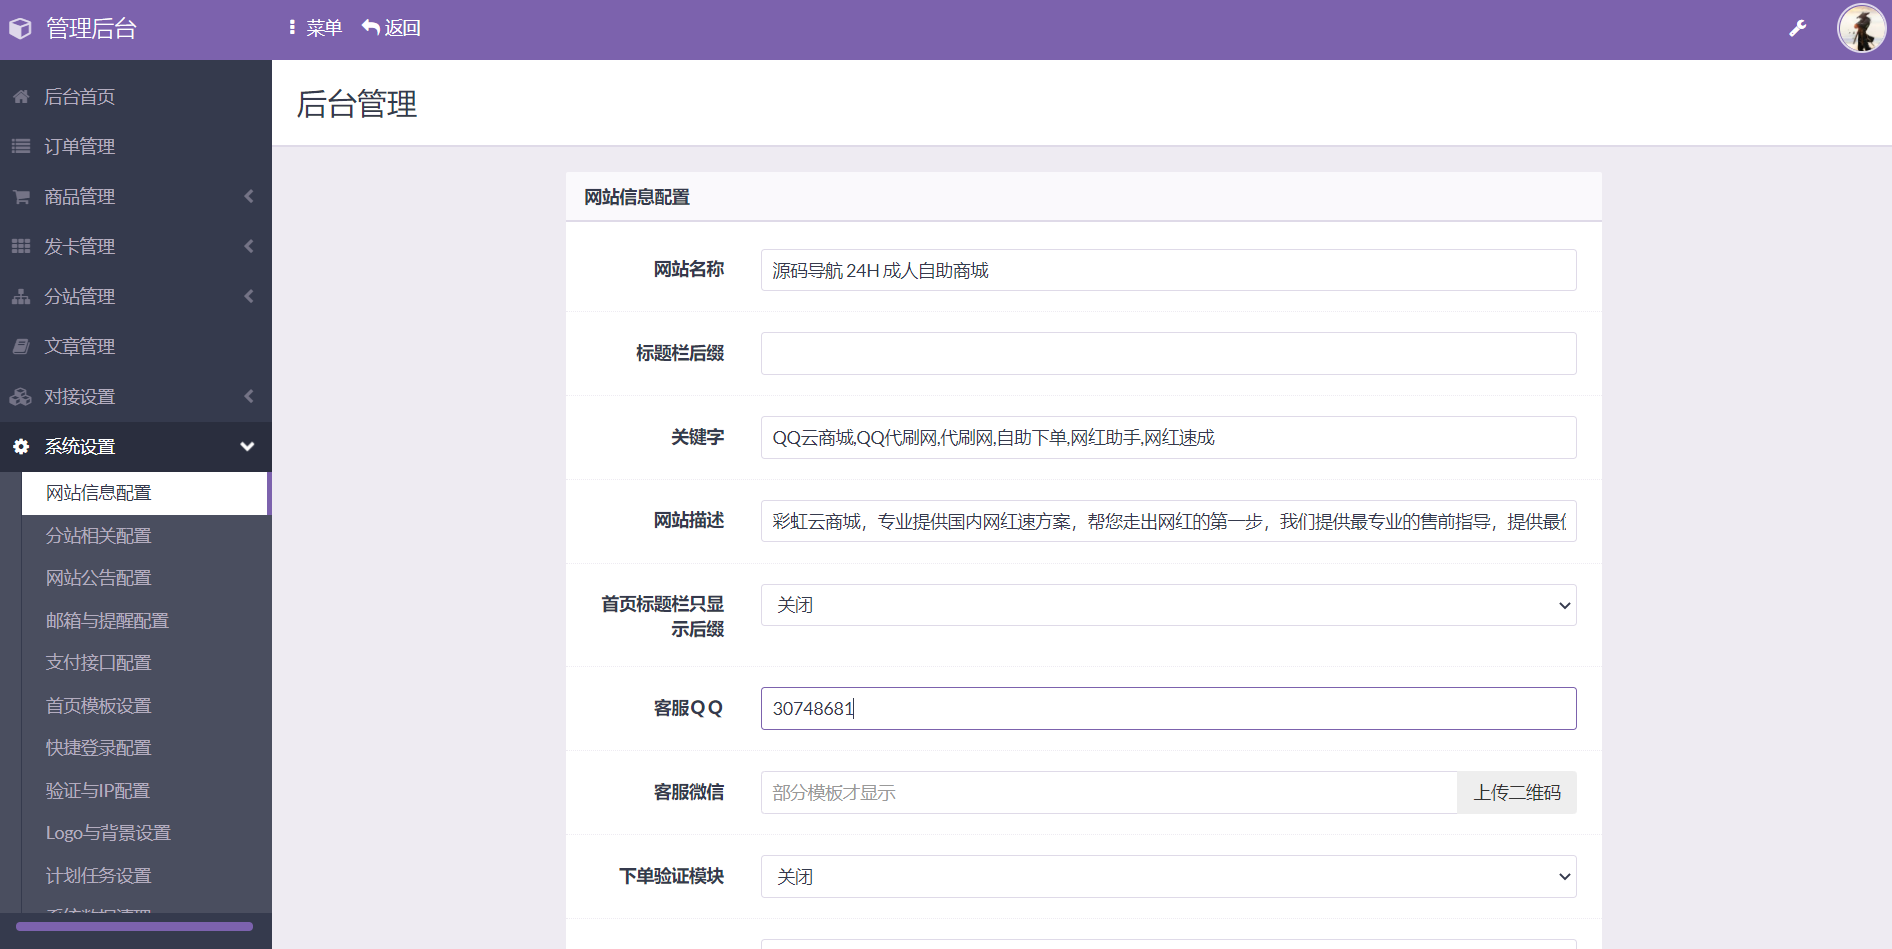1892x949 pixels.
Task: Open the 下单验证模块 dropdown
Action: pyautogui.click(x=1167, y=877)
